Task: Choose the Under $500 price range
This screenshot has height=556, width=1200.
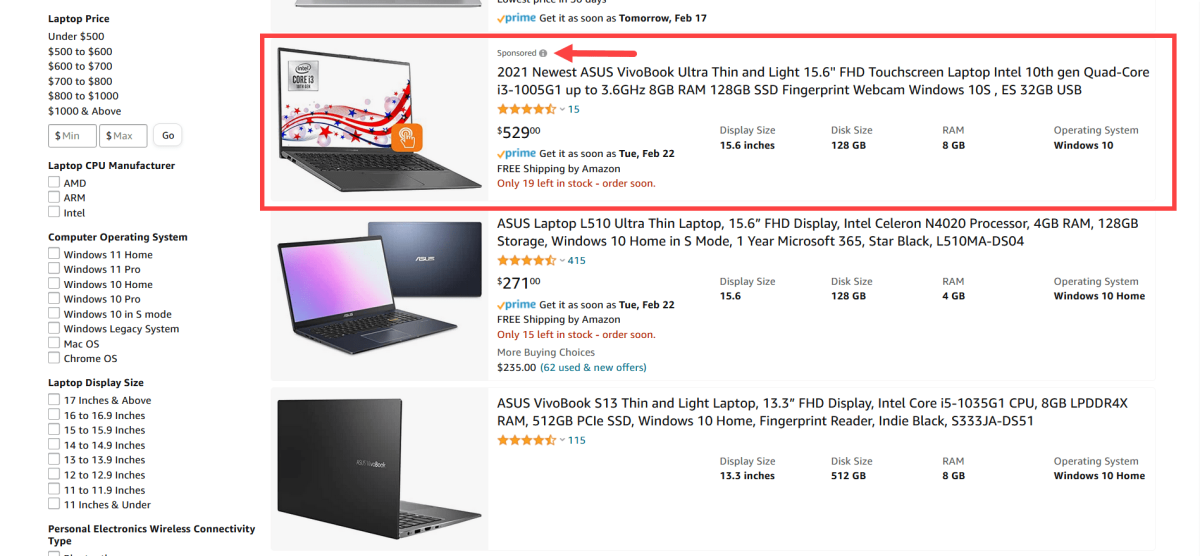Action: (76, 36)
